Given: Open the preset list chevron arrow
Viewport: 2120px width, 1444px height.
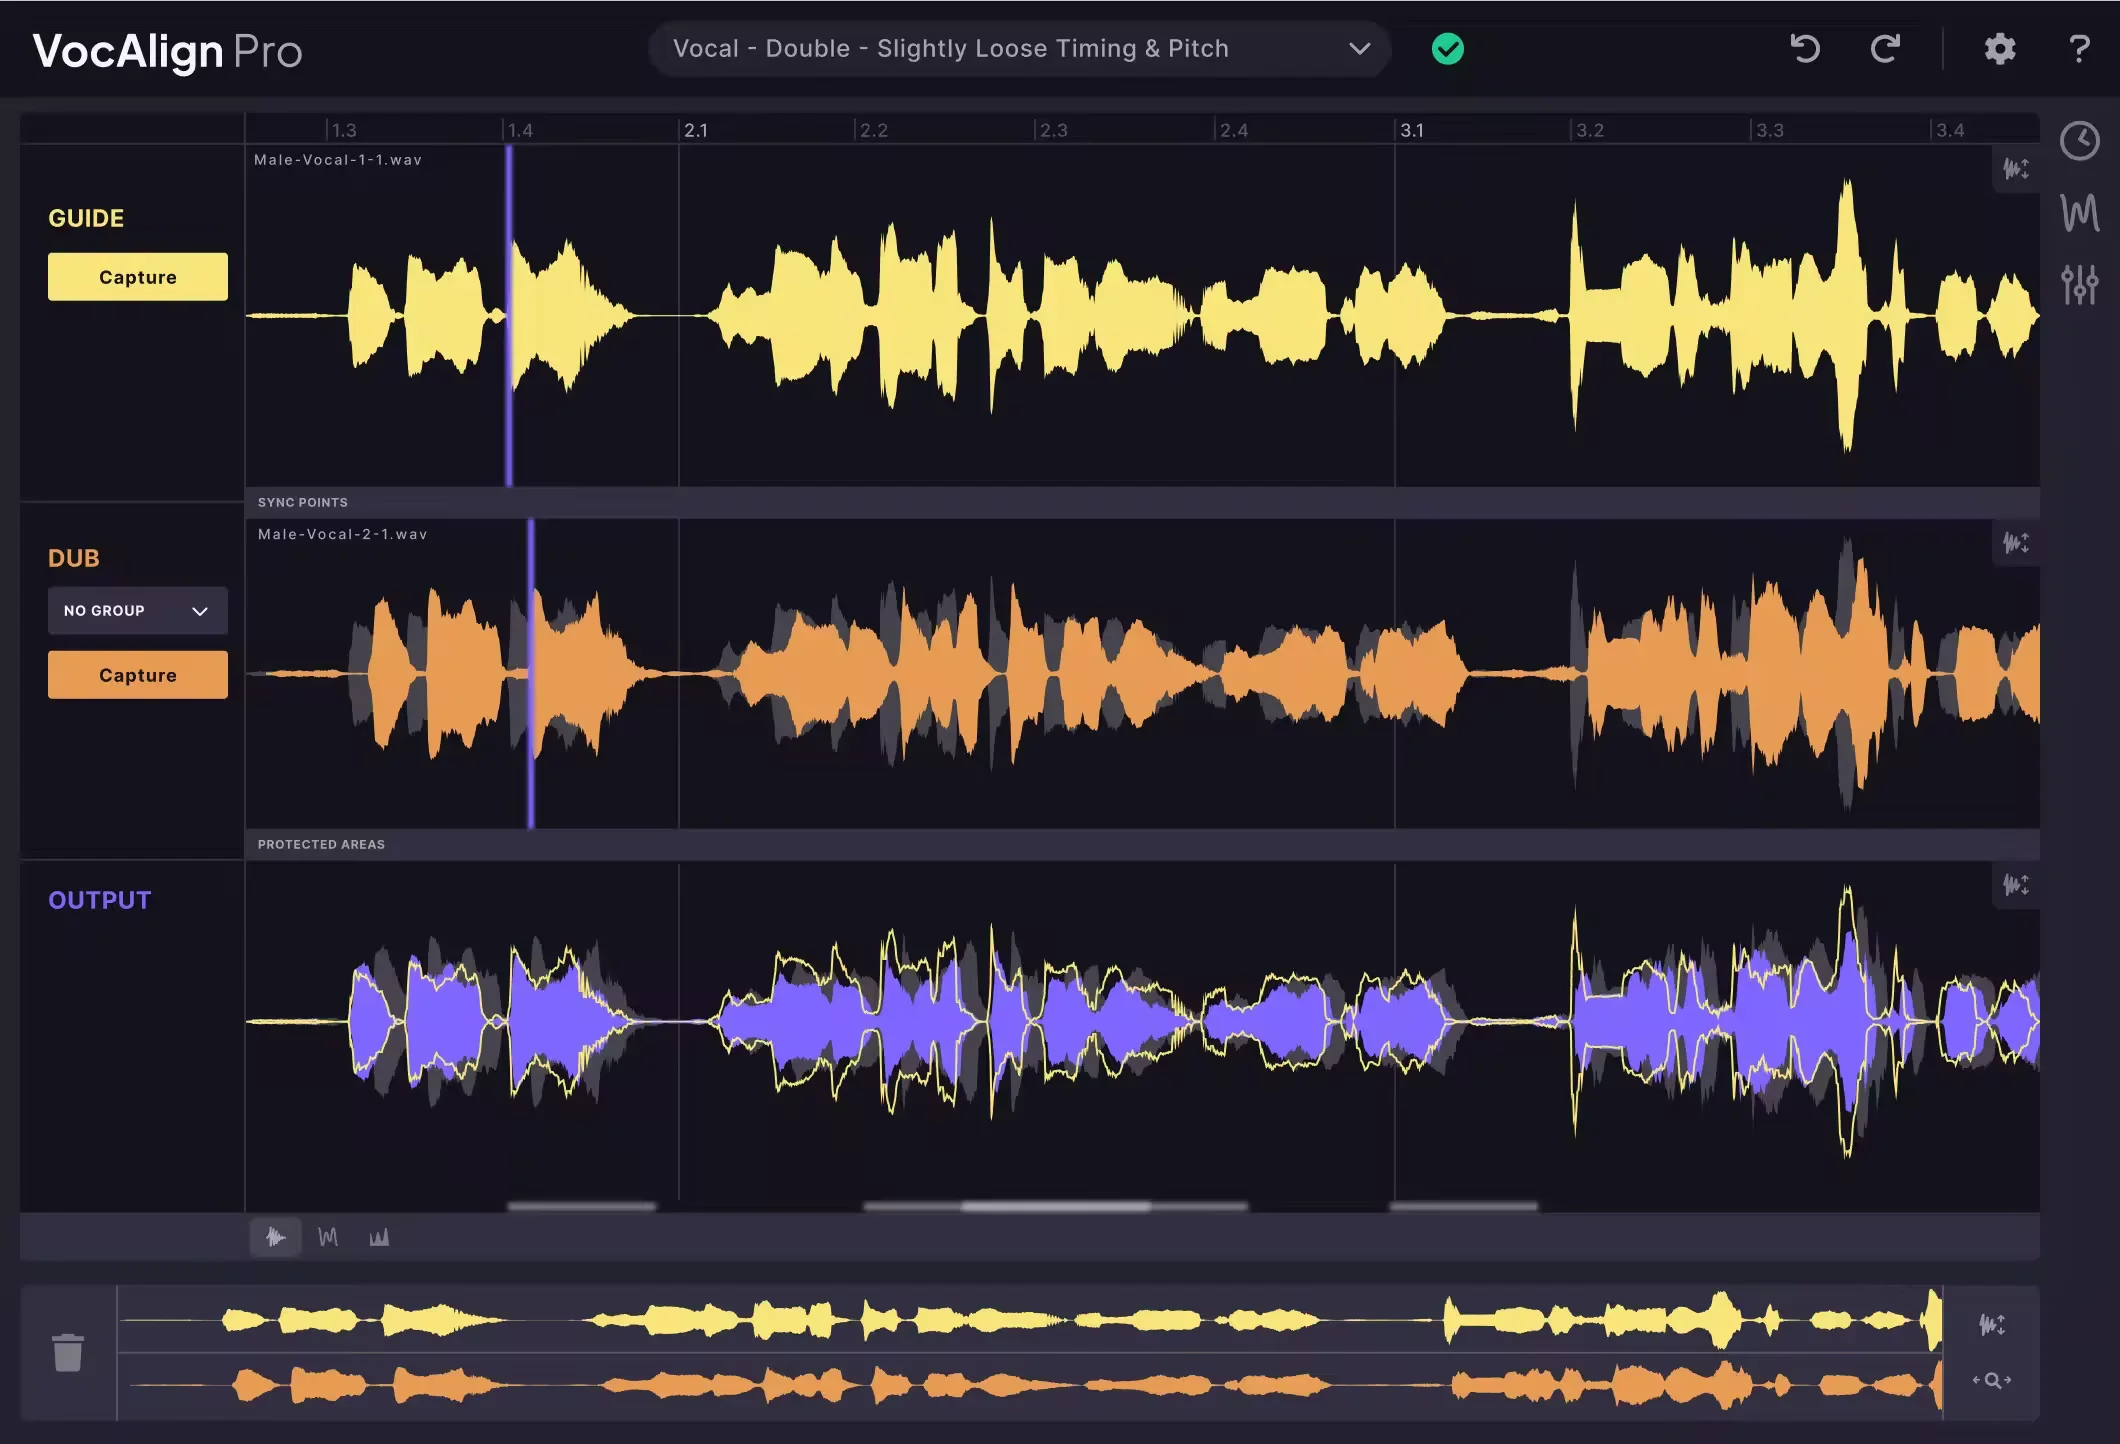Looking at the screenshot, I should (x=1360, y=48).
